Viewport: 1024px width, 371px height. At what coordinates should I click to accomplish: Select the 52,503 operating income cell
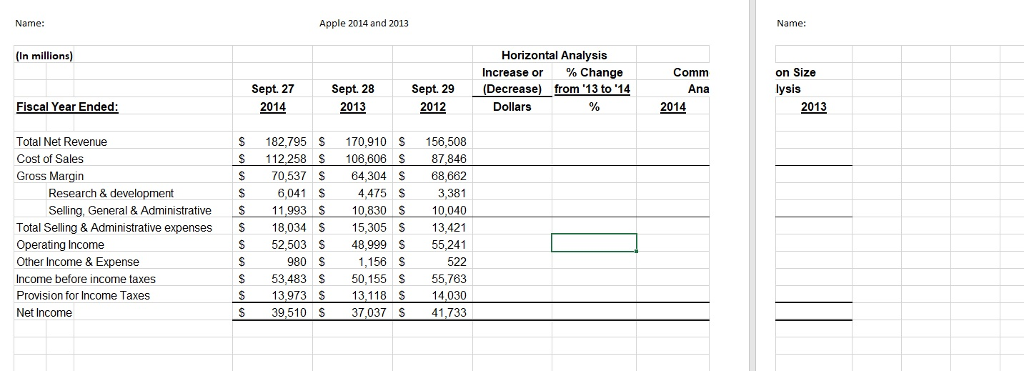coord(272,244)
